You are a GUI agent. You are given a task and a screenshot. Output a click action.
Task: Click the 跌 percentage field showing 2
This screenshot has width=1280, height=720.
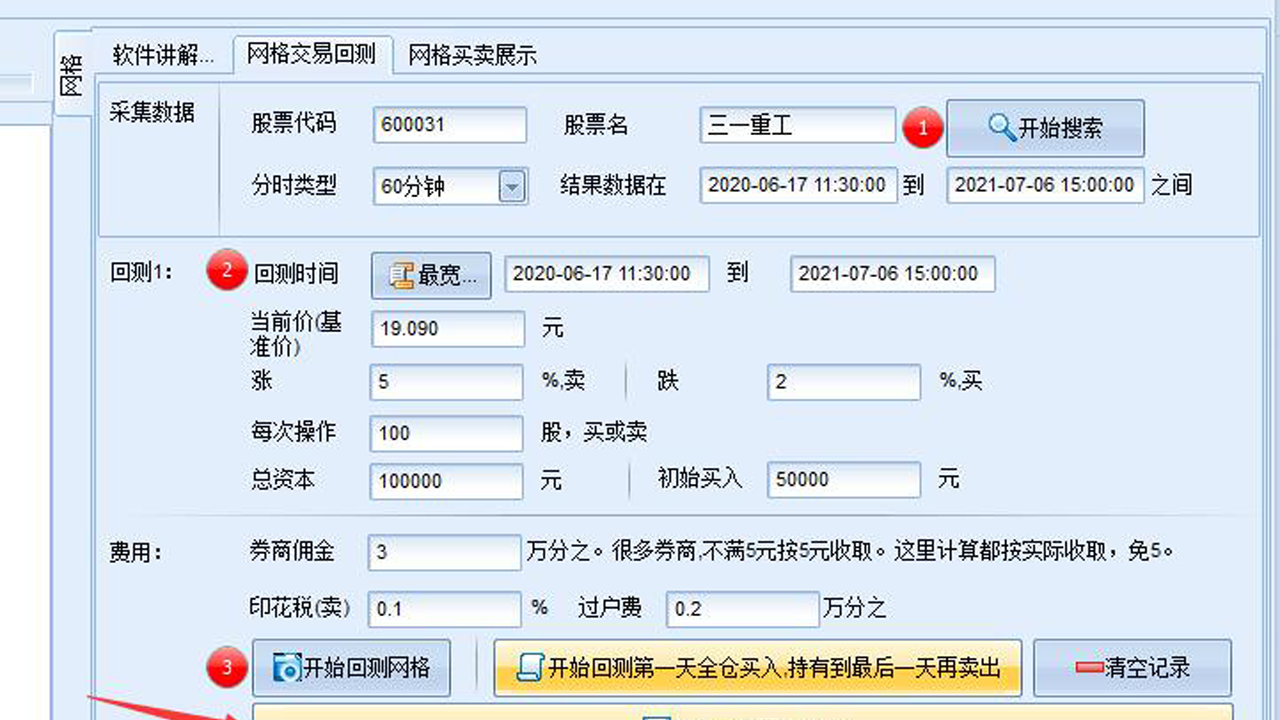coord(844,382)
